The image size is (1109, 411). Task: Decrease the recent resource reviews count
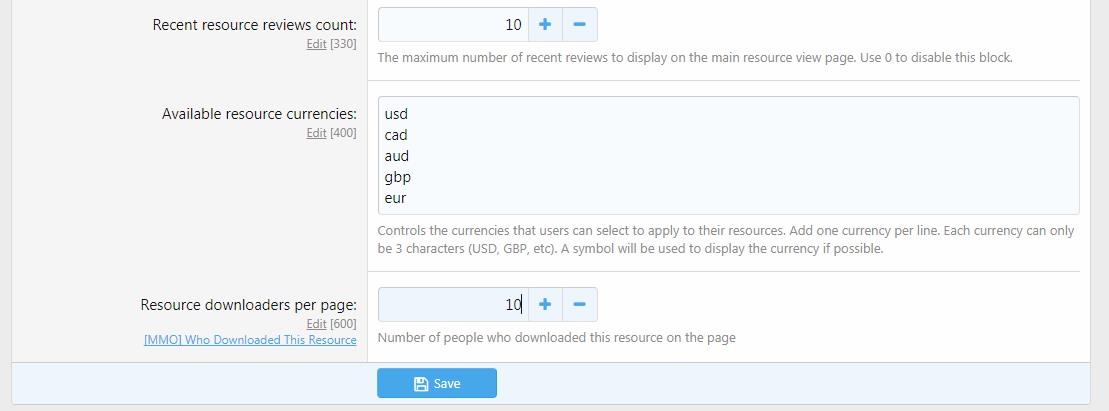pos(580,24)
